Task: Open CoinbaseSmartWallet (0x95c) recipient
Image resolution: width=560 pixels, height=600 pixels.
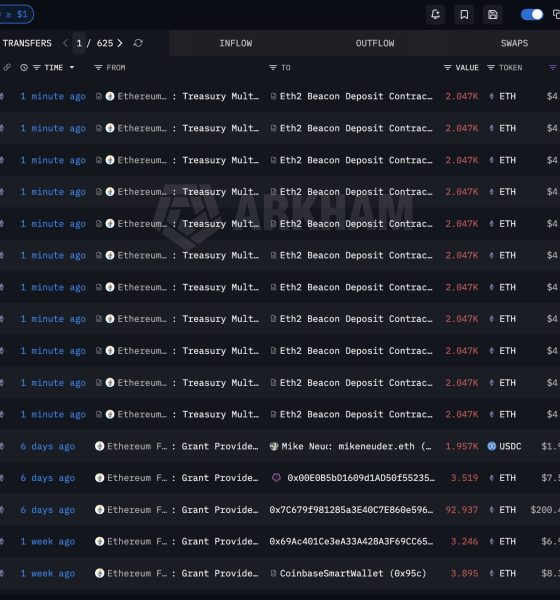Action: coord(353,573)
